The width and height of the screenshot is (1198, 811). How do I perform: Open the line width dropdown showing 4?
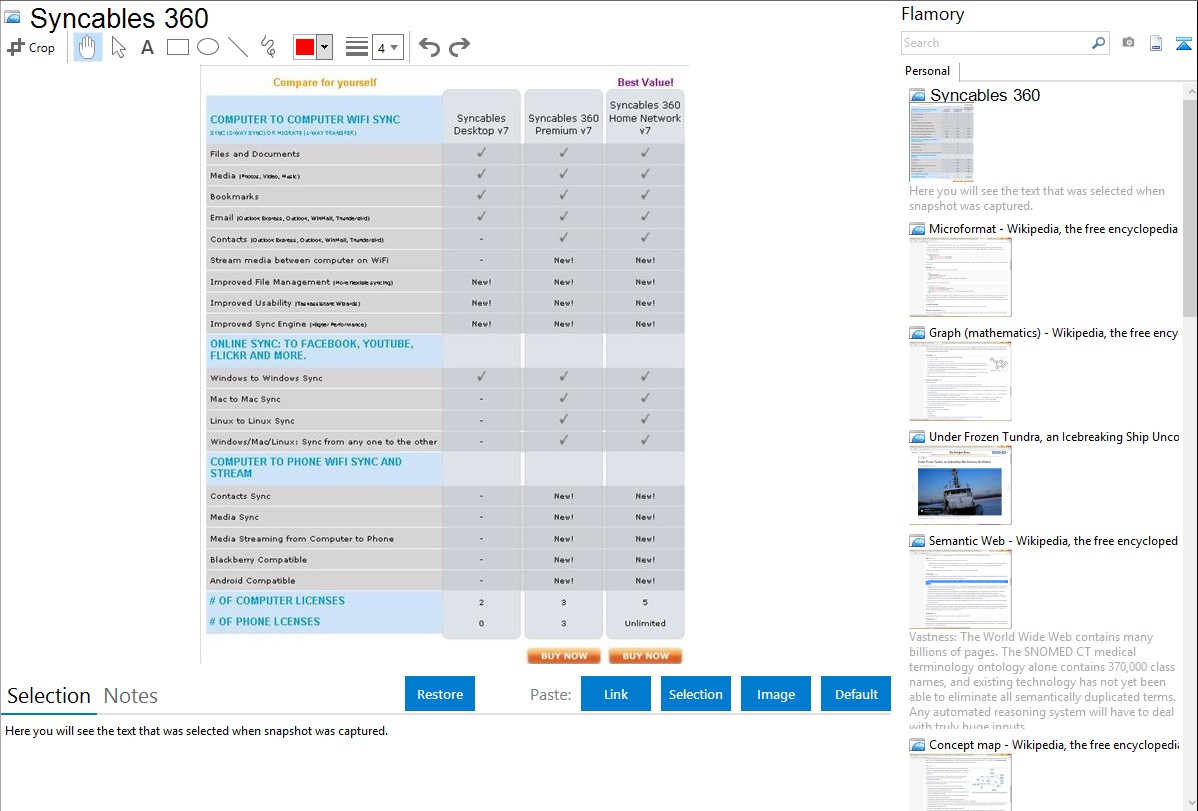tap(388, 47)
